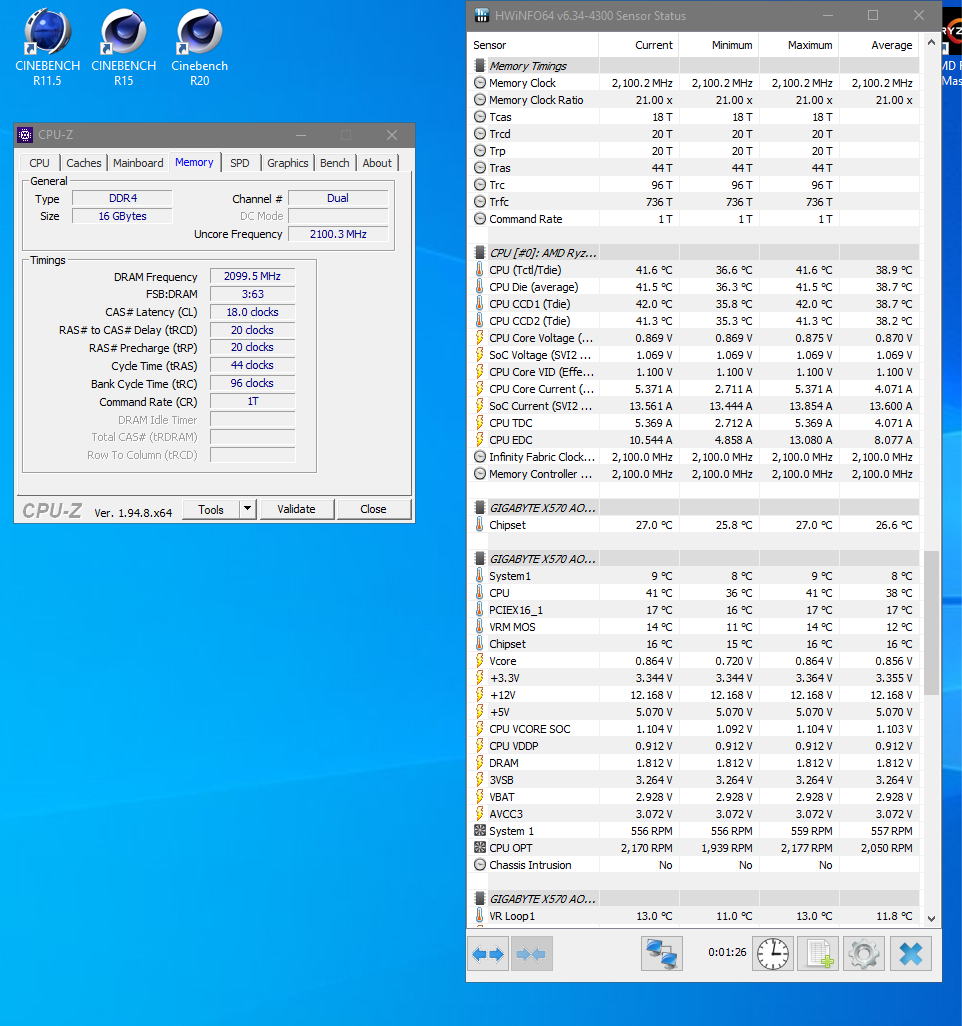This screenshot has width=962, height=1026.
Task: Click the DDR4 memory type field
Action: 122,198
